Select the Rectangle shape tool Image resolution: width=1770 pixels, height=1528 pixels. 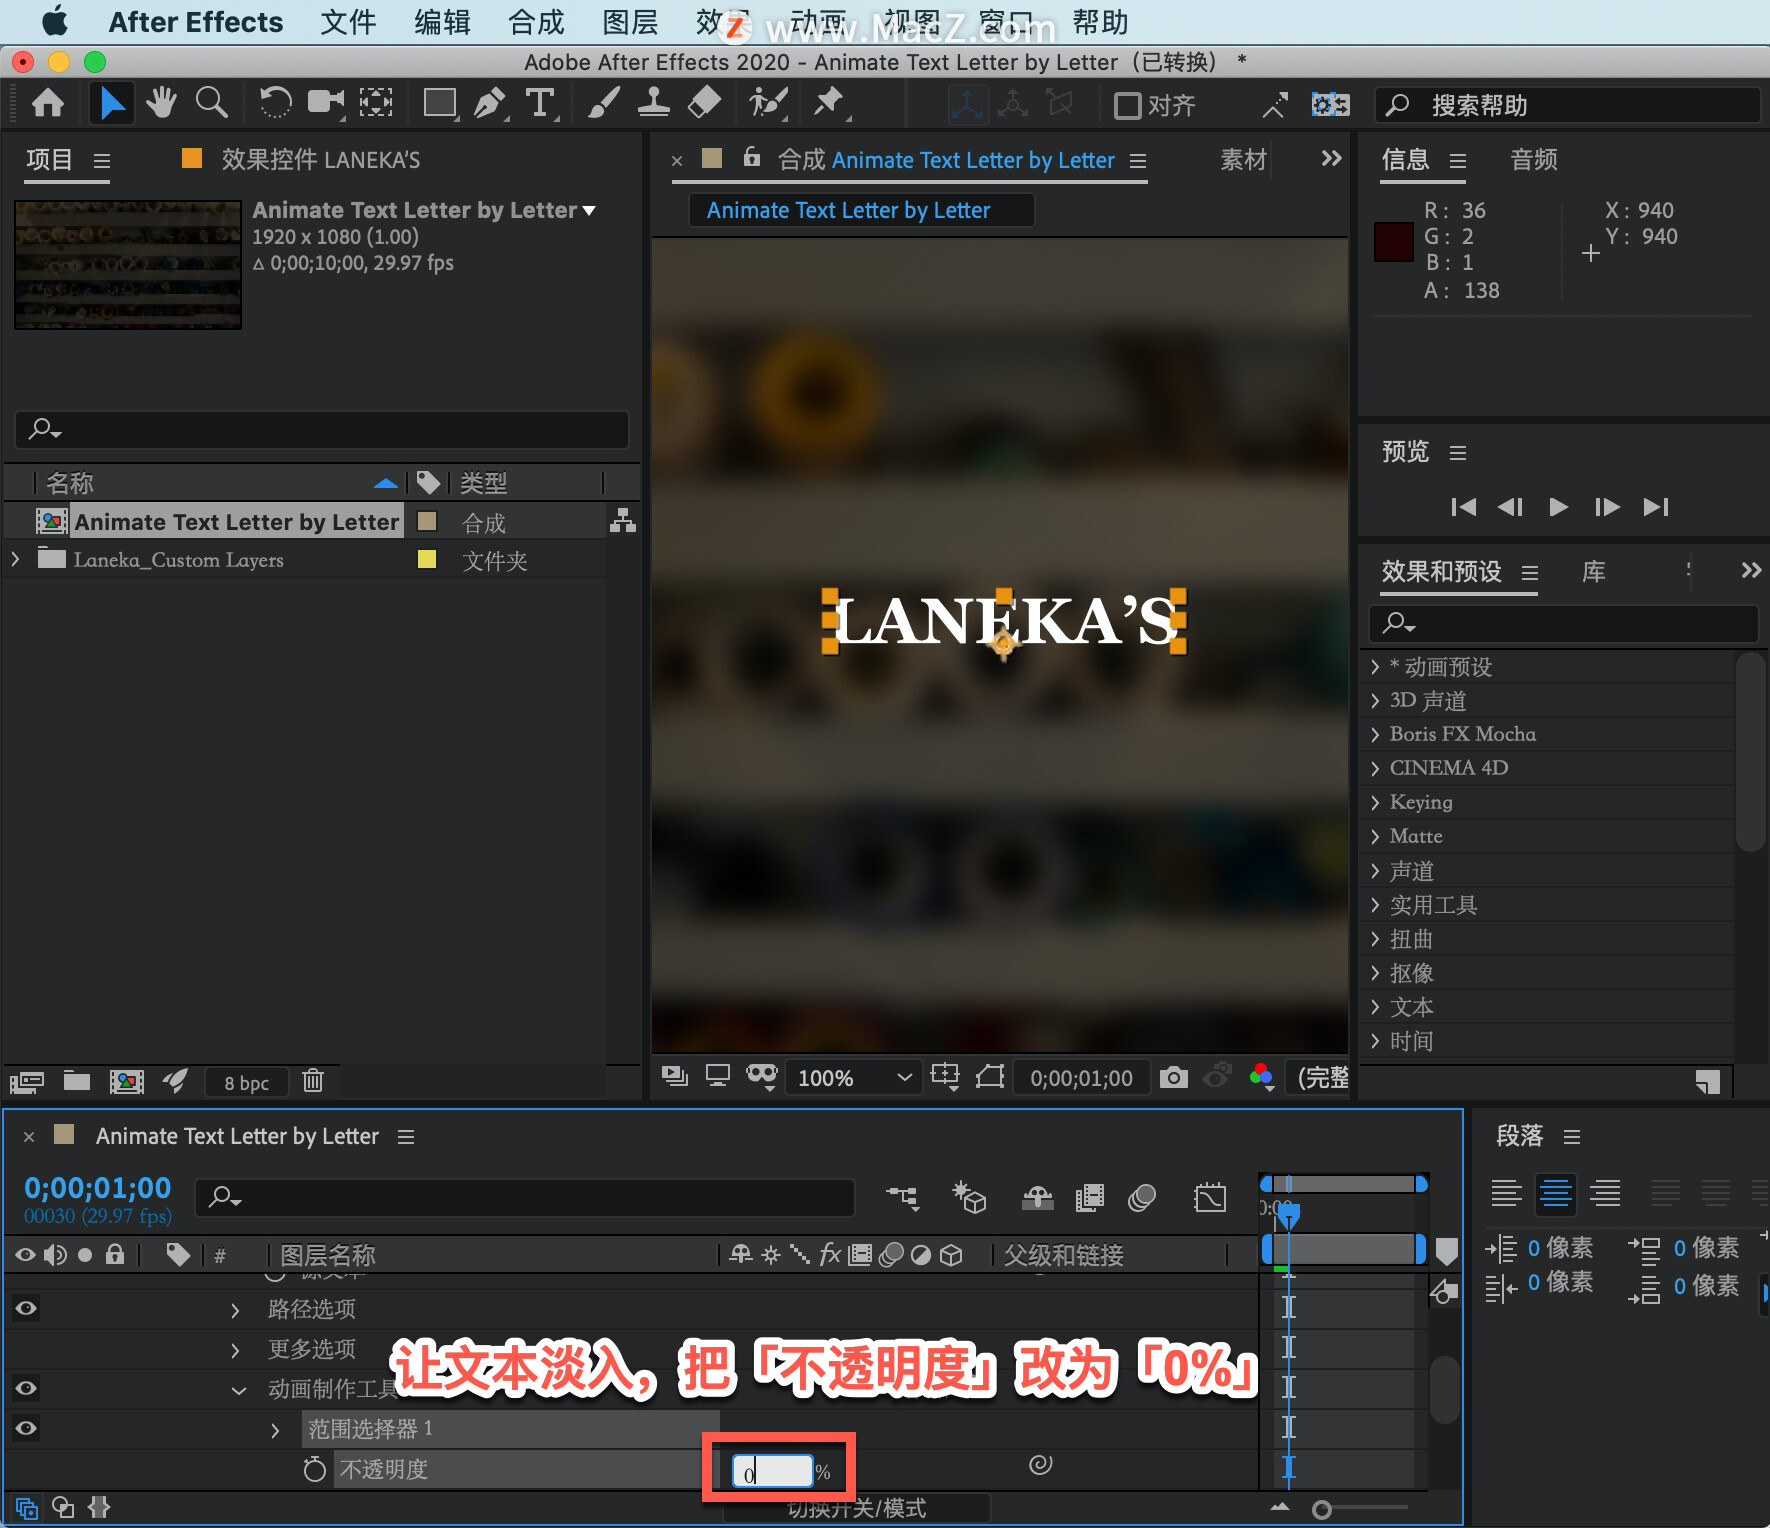point(440,103)
